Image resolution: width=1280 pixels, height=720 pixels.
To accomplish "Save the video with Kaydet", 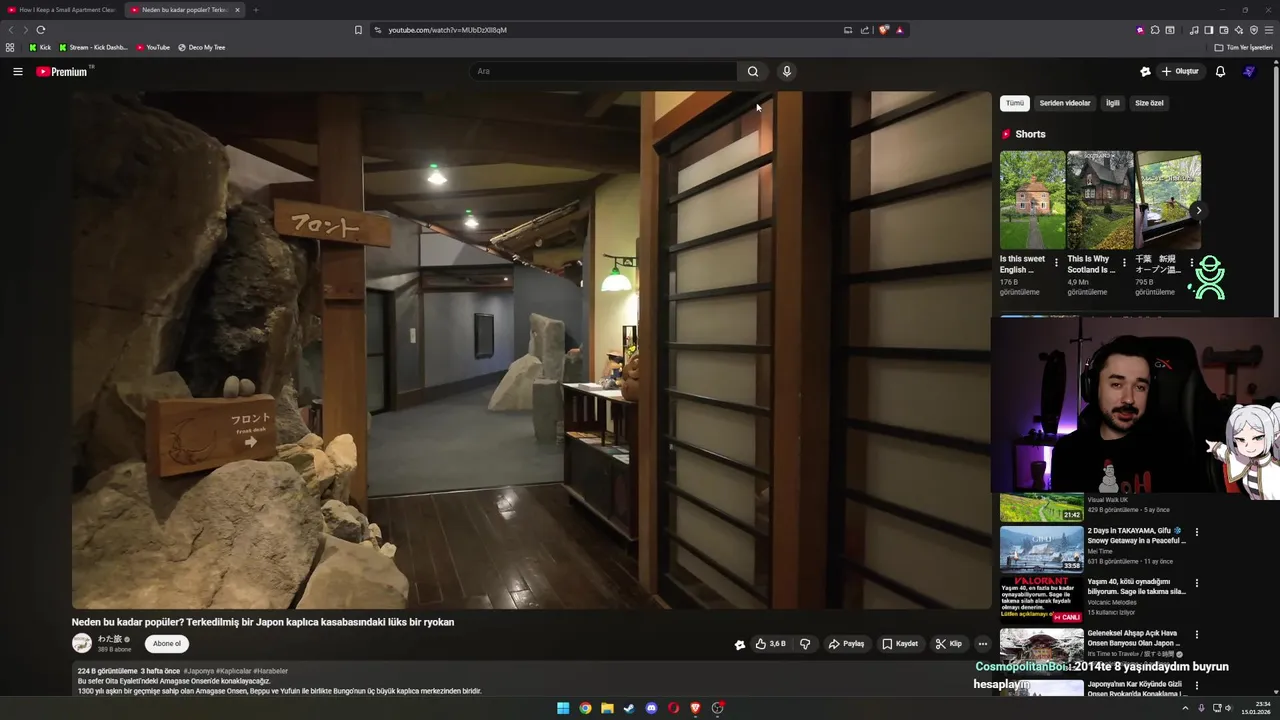I will (900, 644).
